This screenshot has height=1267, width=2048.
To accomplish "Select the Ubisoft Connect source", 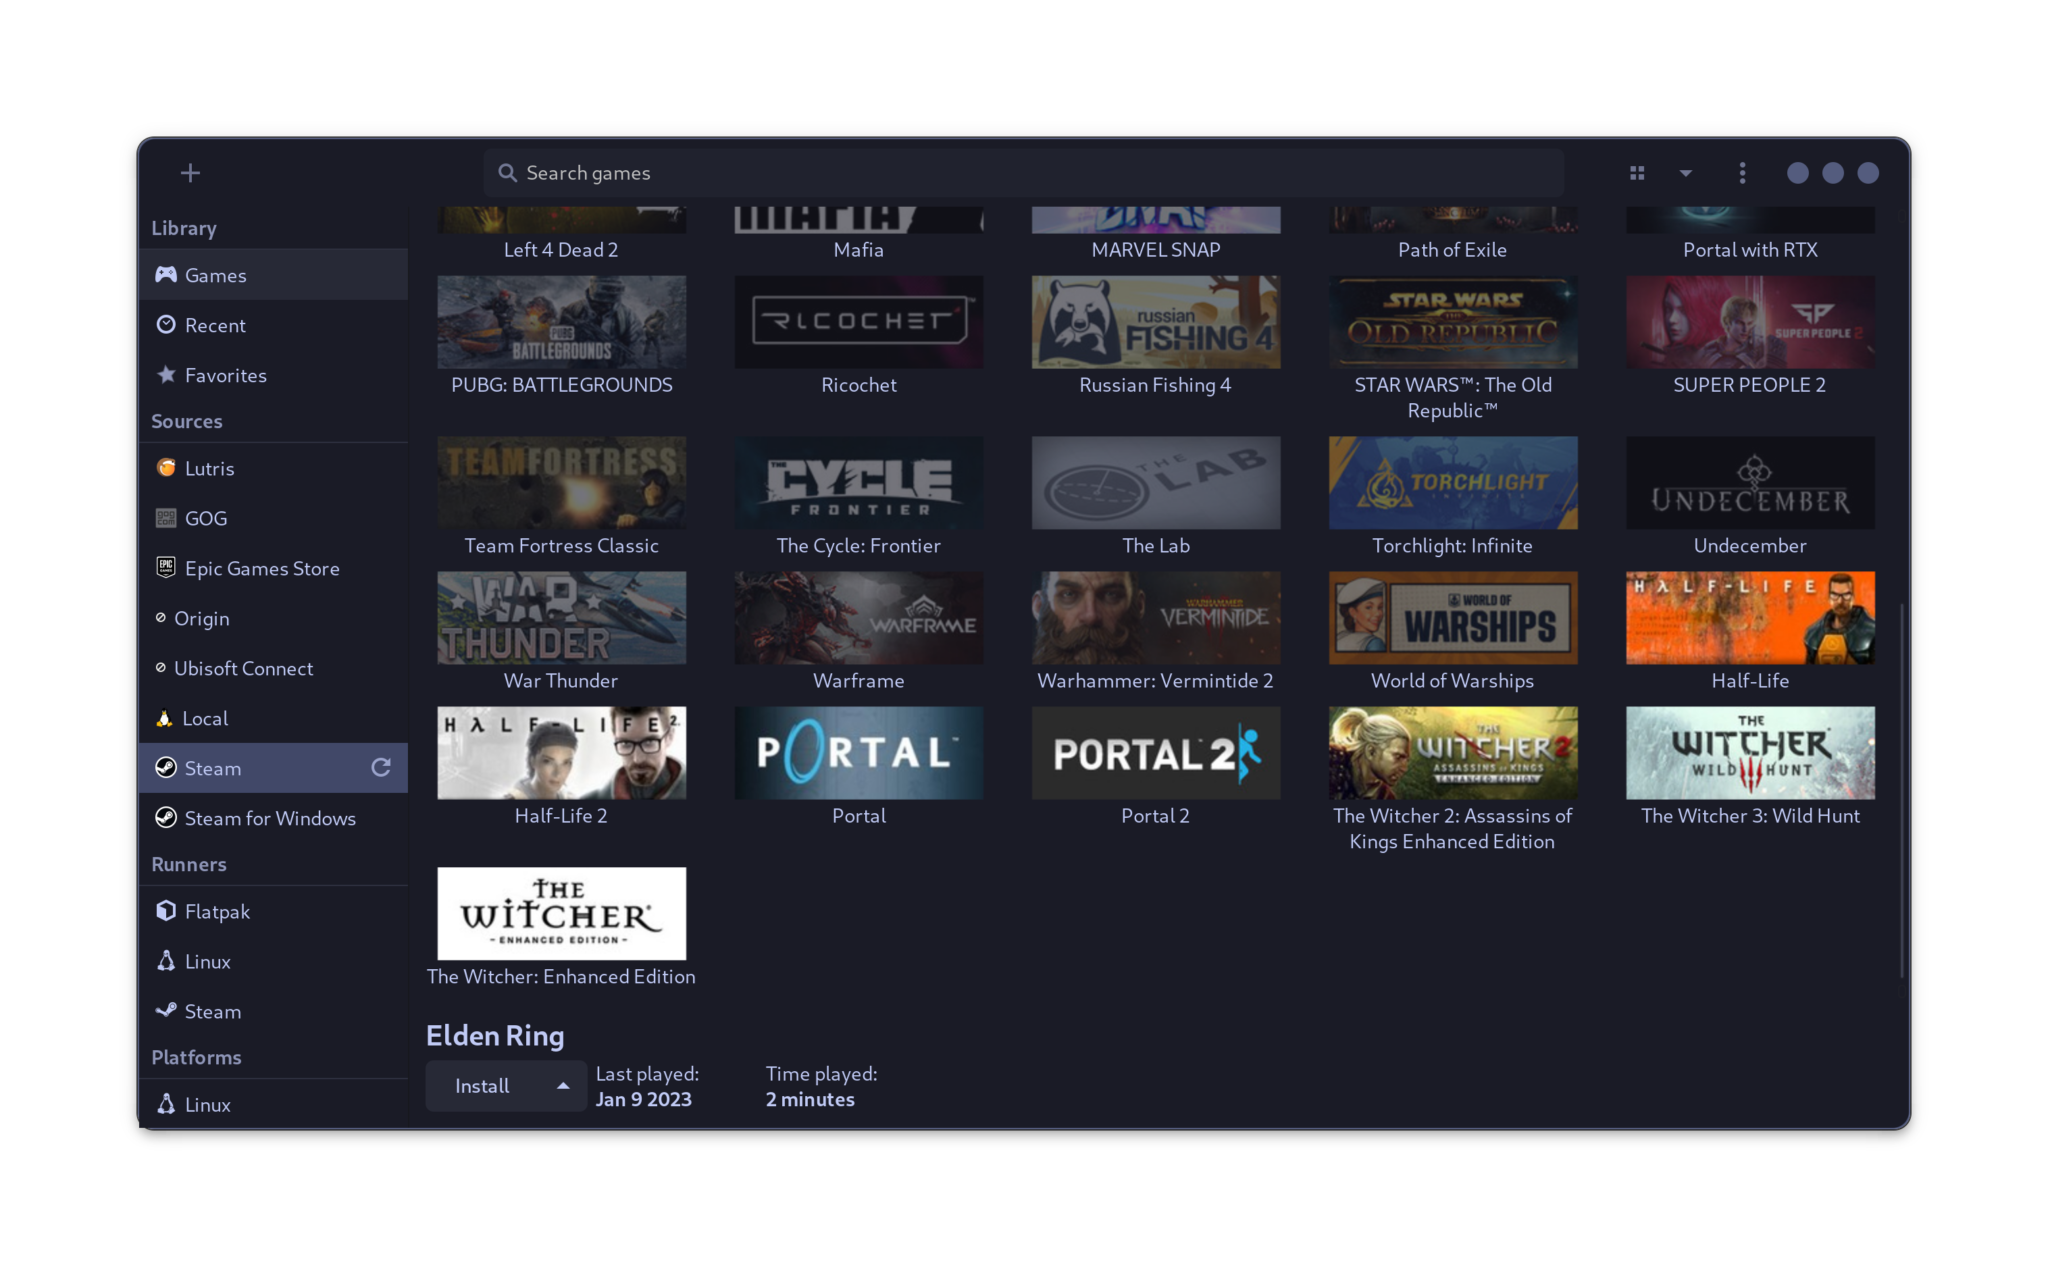I will click(x=273, y=668).
